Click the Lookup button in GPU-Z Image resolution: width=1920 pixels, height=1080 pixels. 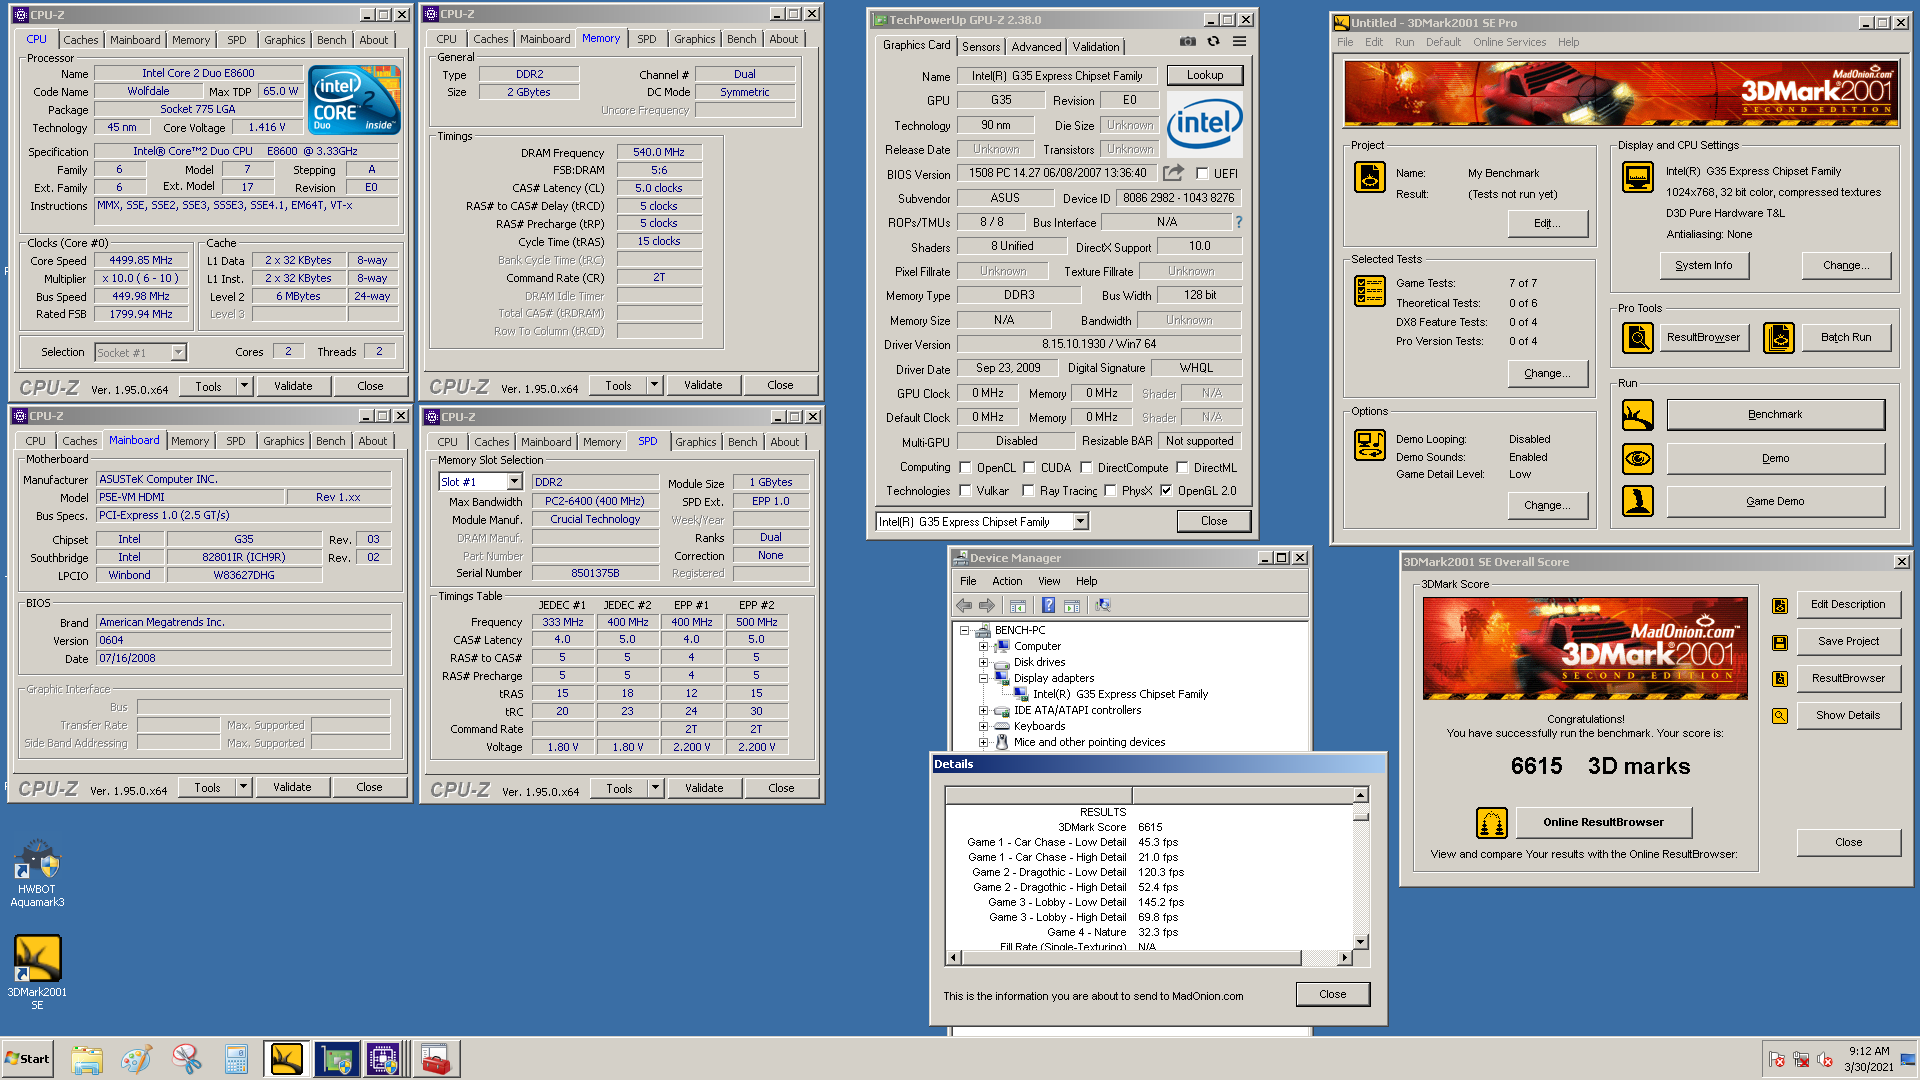pos(1205,75)
